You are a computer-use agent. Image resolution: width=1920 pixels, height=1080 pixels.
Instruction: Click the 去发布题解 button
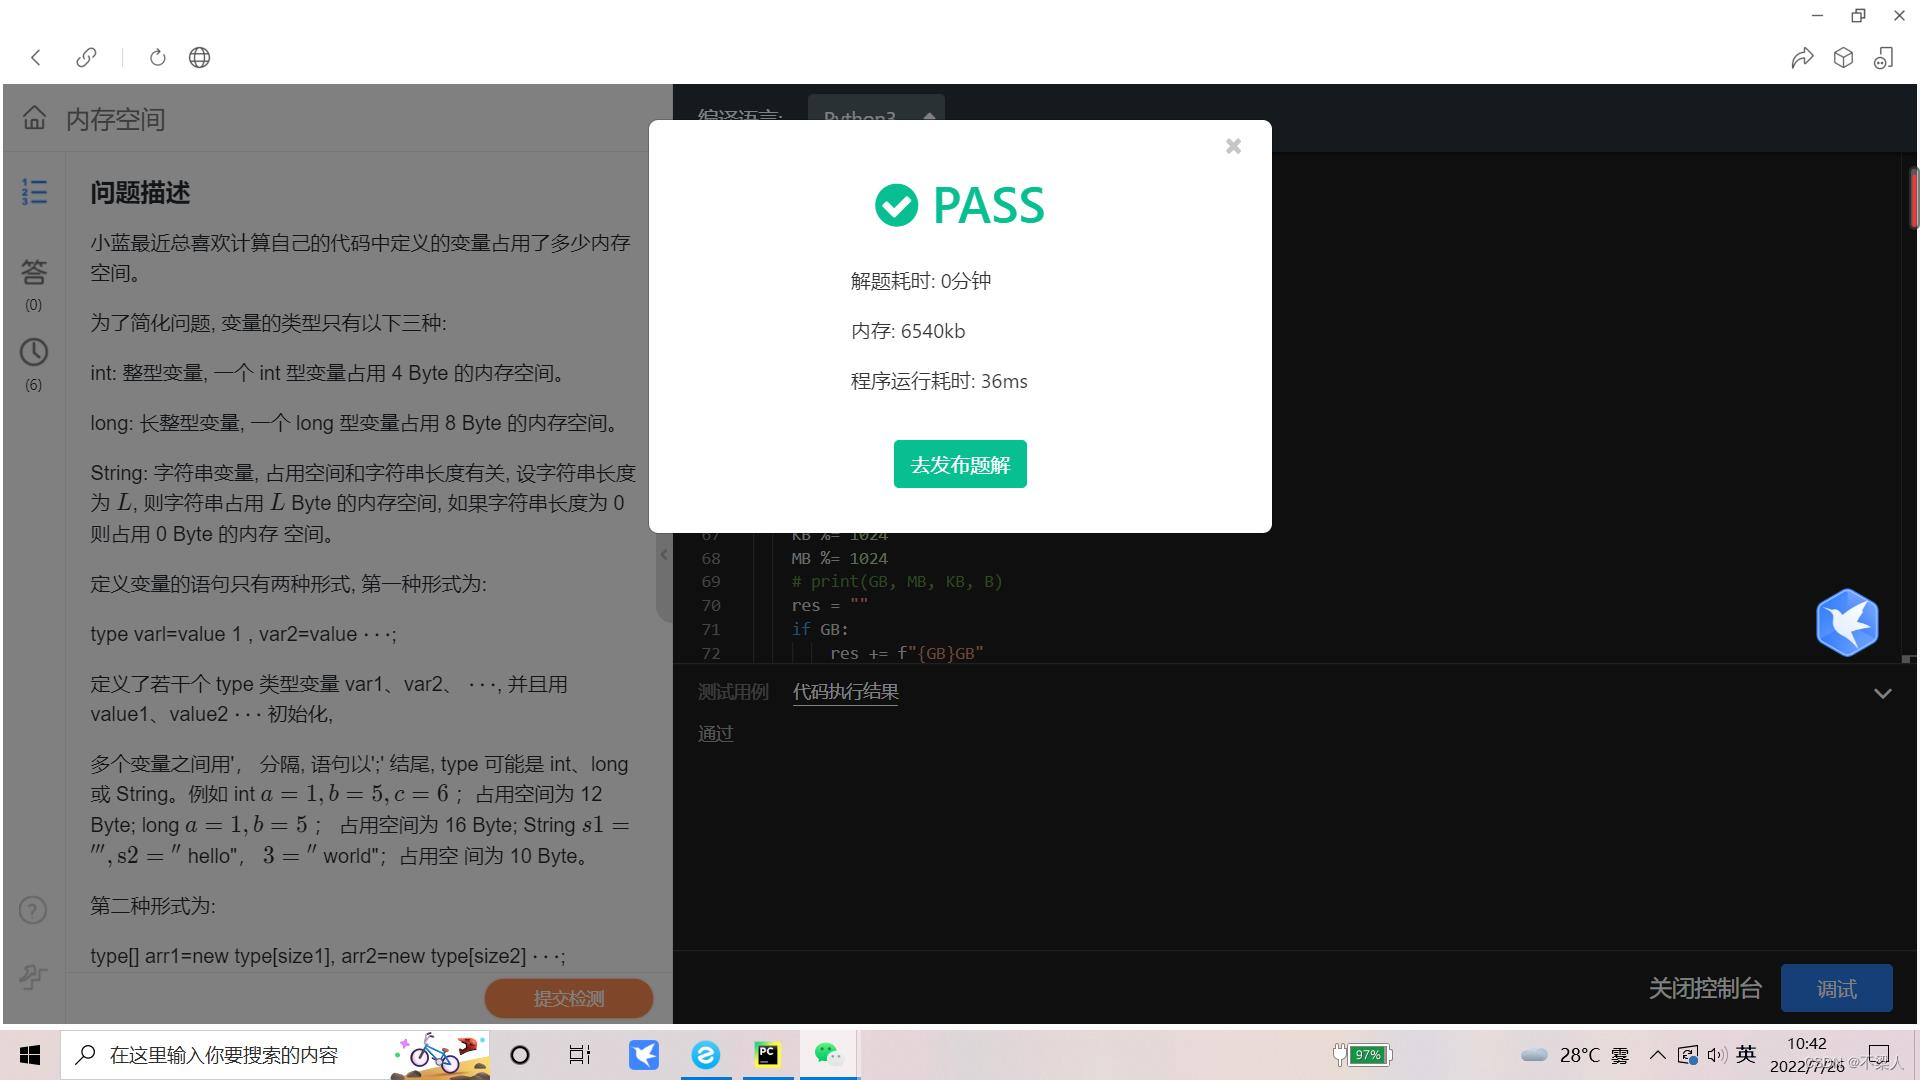[x=960, y=464]
